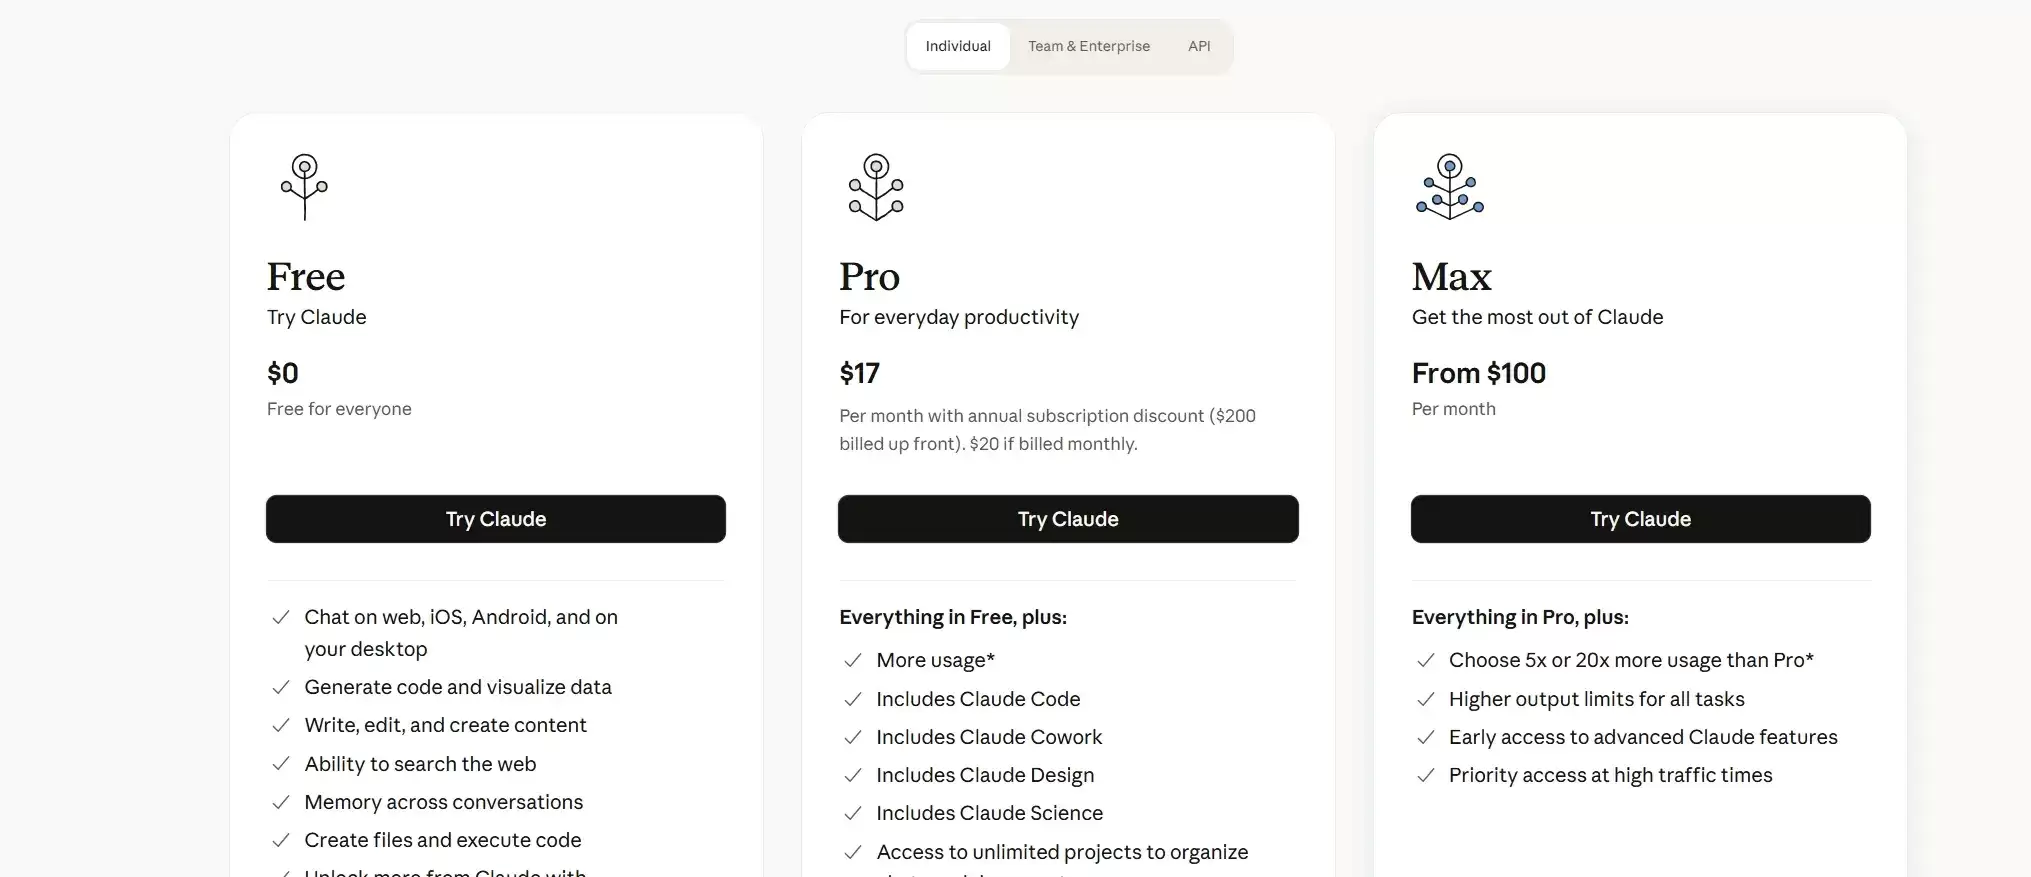Image resolution: width=2031 pixels, height=877 pixels.
Task: Click checkmark beside Early access to advanced features
Action: [x=1426, y=737]
